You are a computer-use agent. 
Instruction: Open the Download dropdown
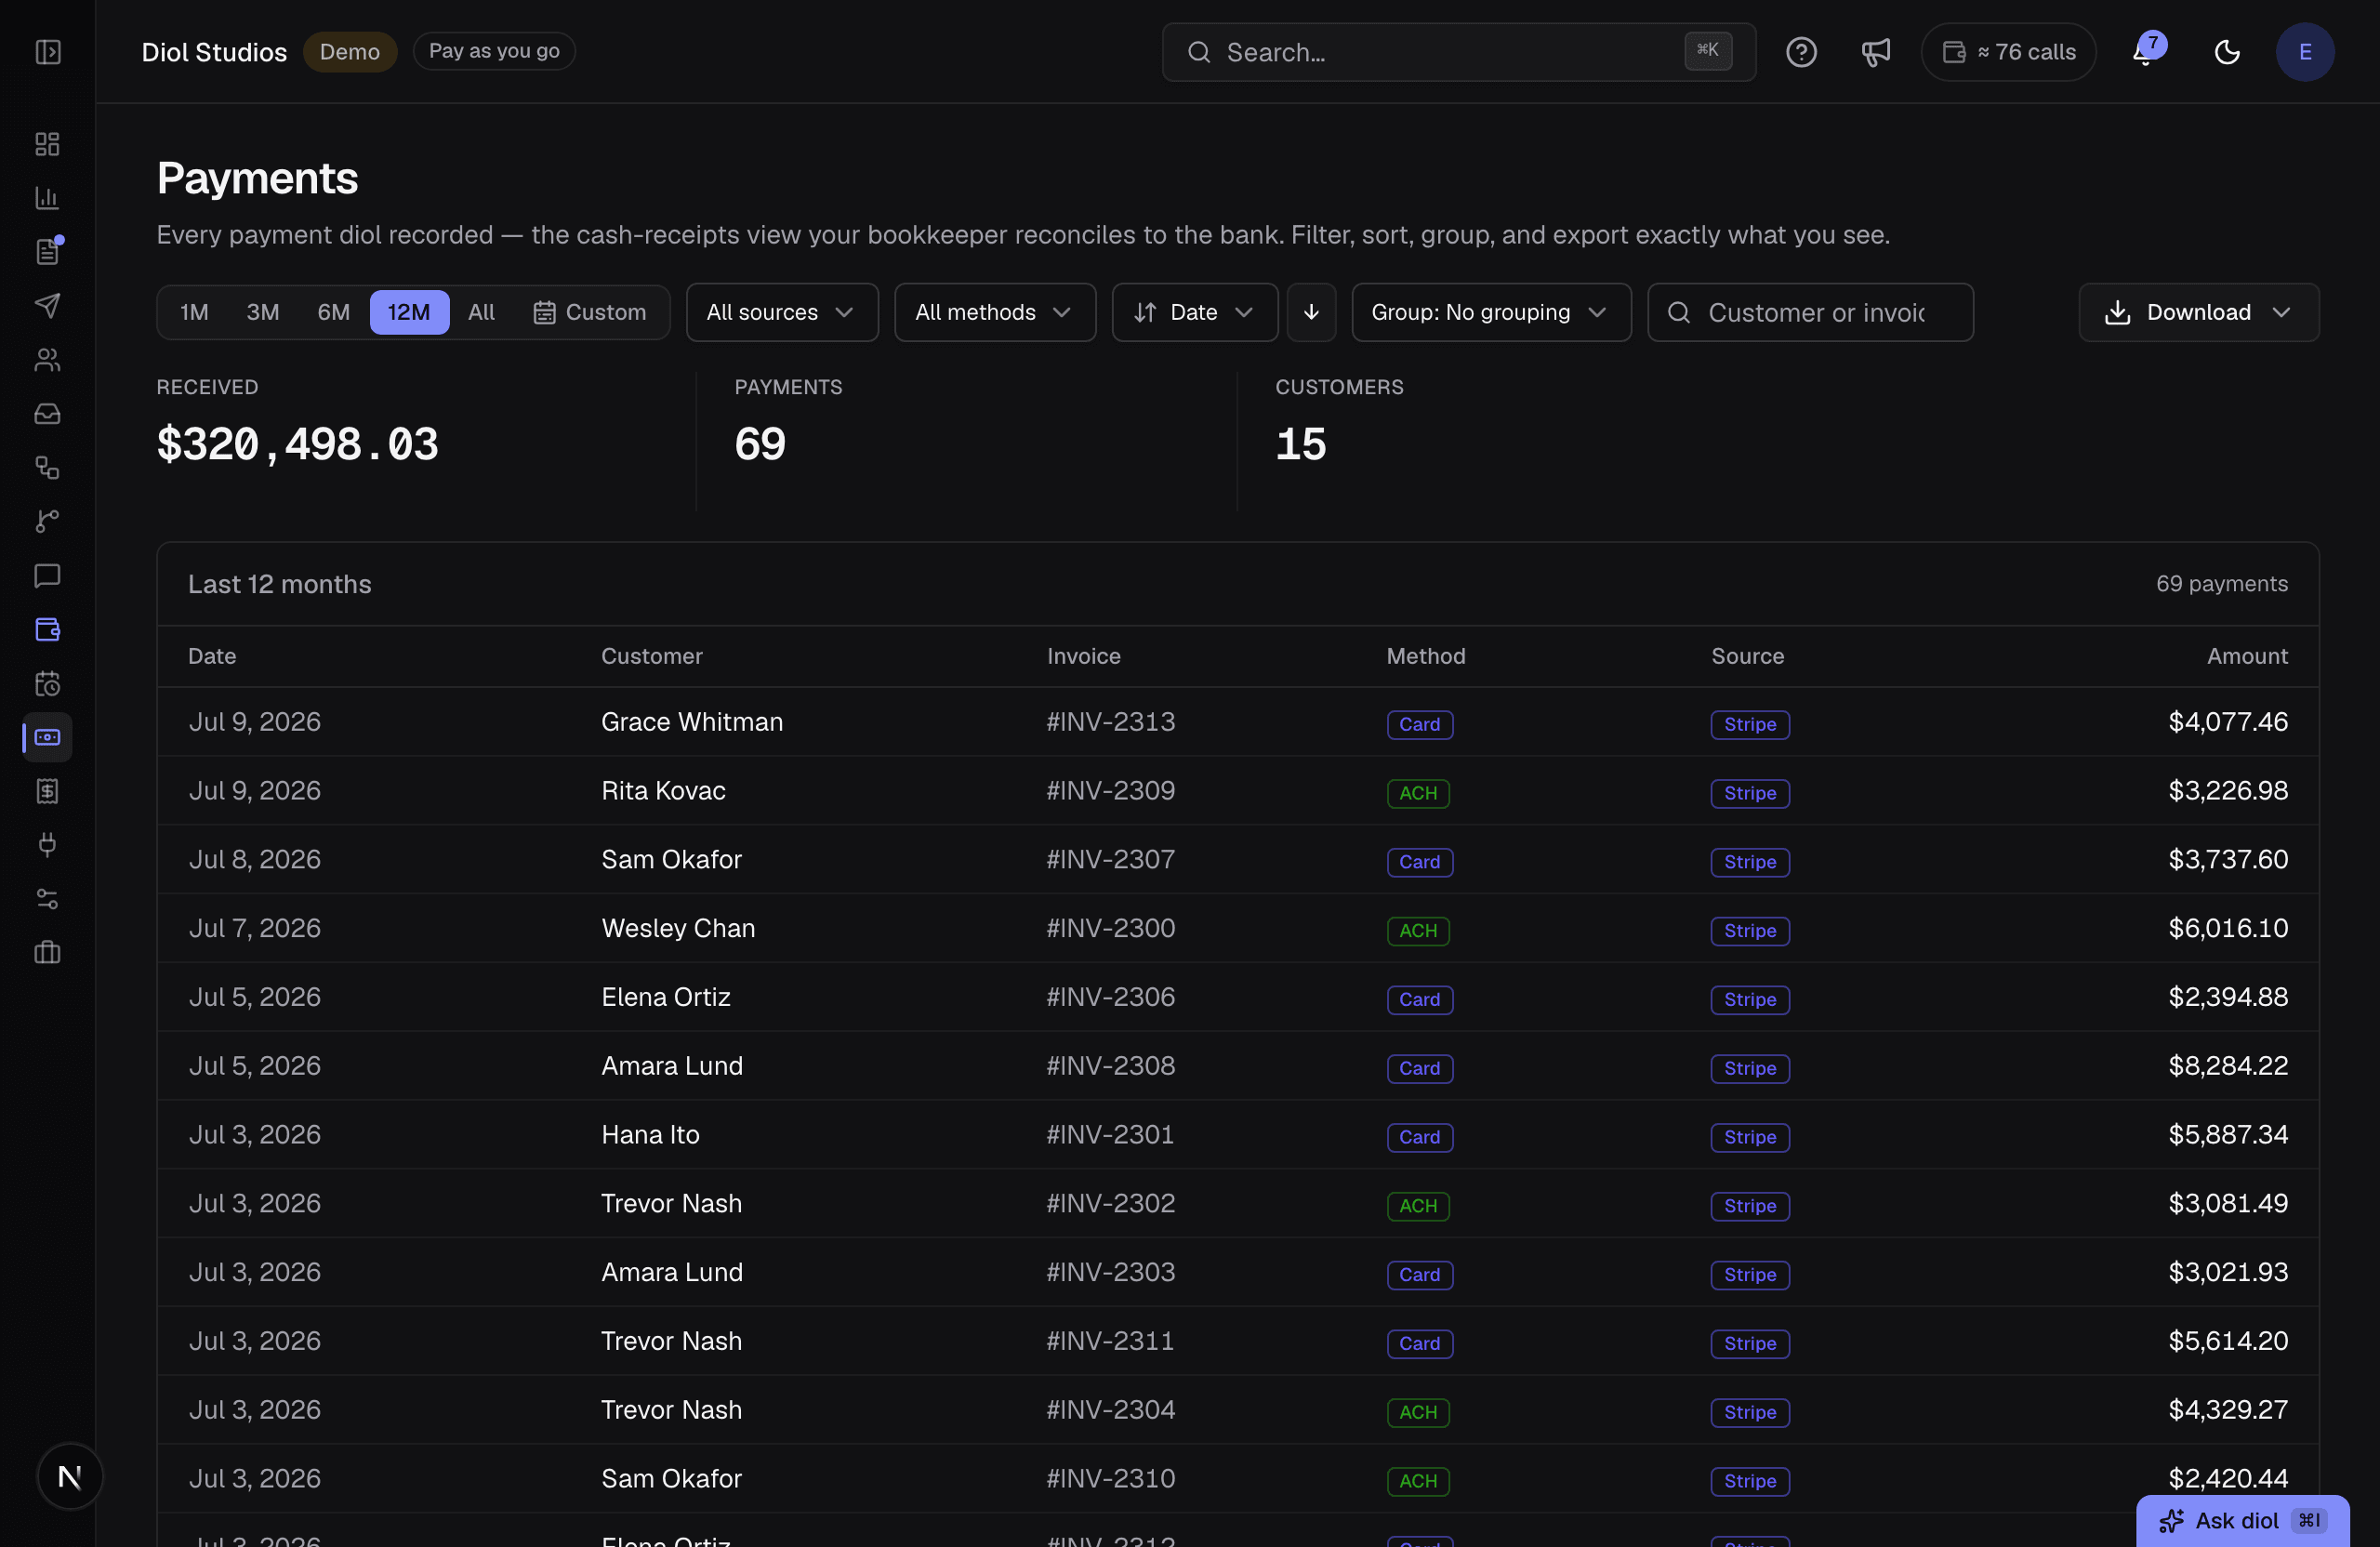2199,312
